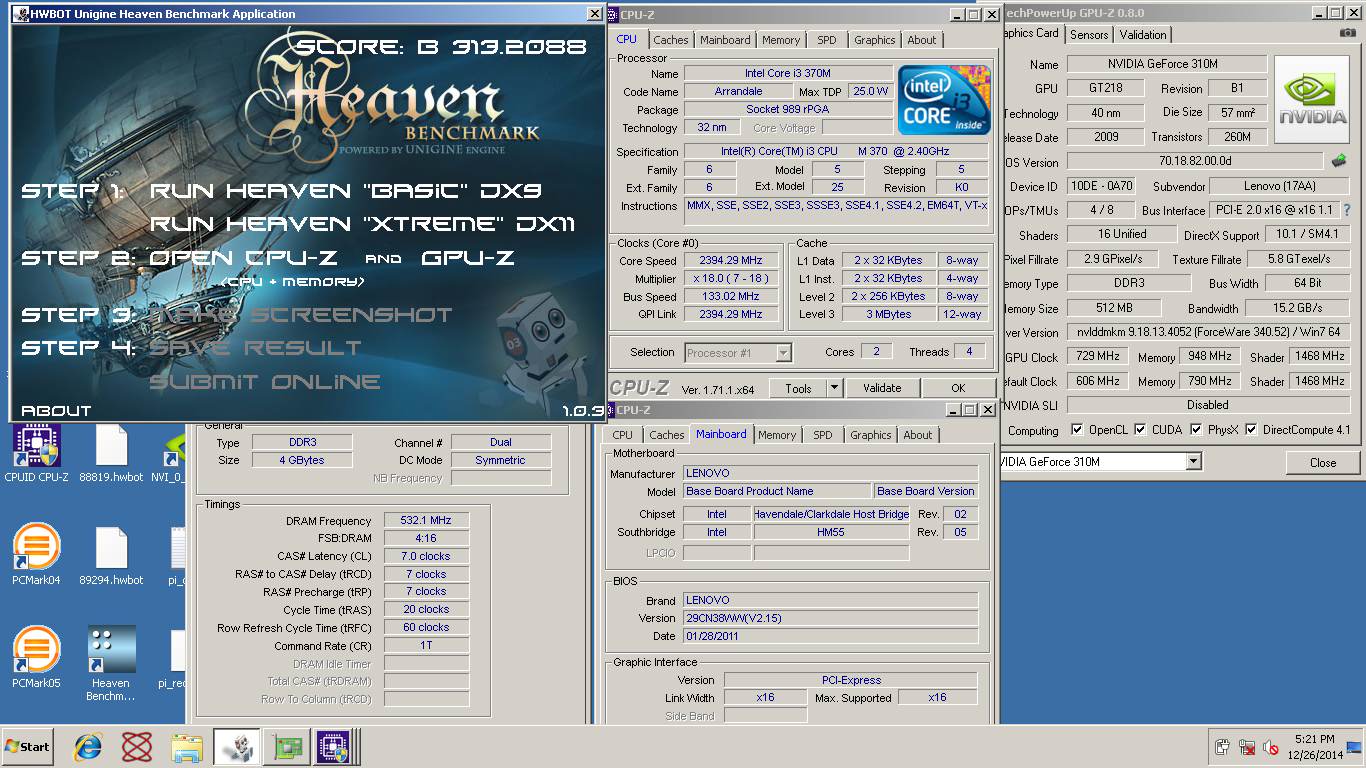Click the Tools button in CPU-Z
The image size is (1366, 768).
point(798,388)
